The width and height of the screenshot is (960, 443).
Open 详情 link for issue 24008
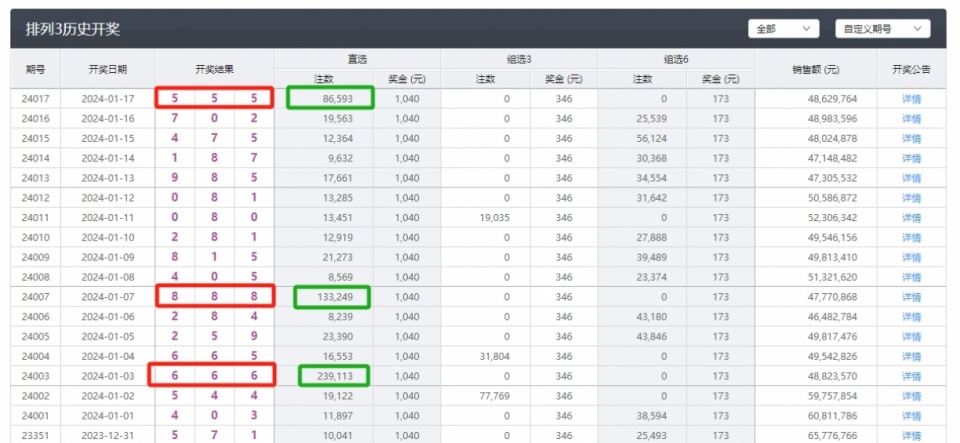click(911, 278)
